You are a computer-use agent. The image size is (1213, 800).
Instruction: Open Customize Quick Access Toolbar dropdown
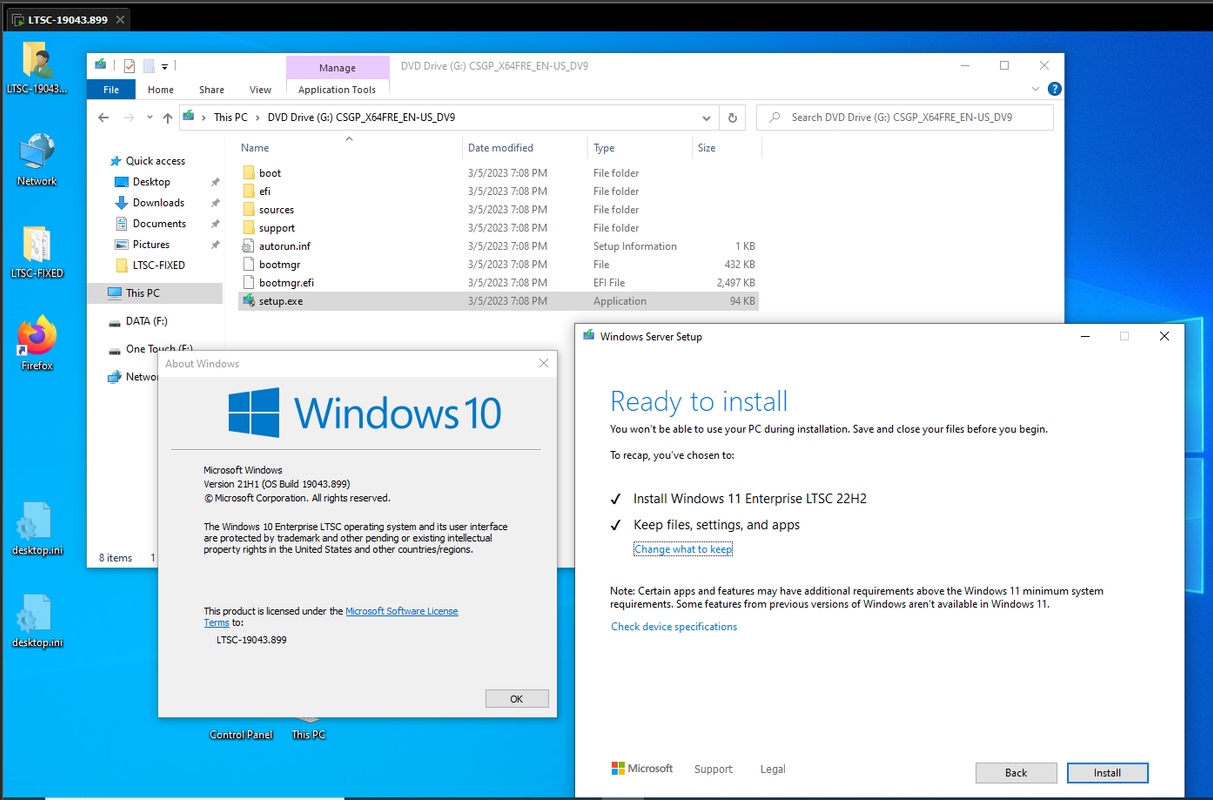coord(164,67)
